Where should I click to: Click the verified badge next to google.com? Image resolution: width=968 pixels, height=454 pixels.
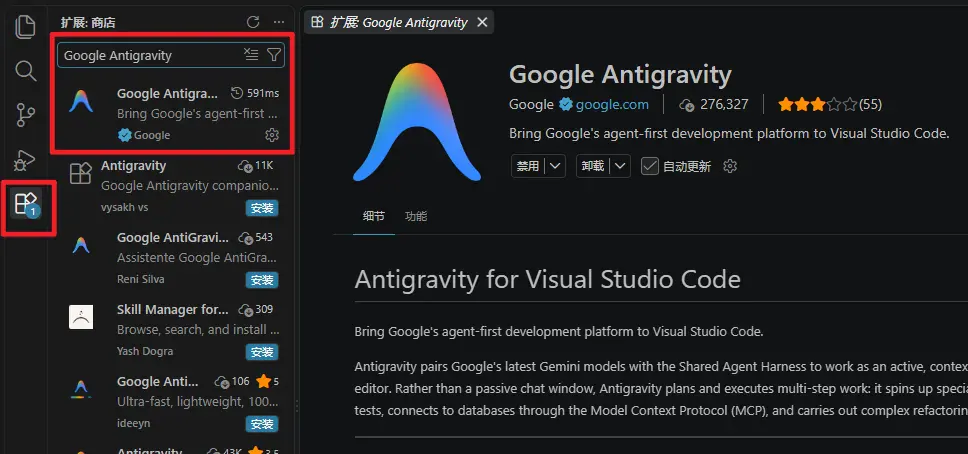pos(565,104)
